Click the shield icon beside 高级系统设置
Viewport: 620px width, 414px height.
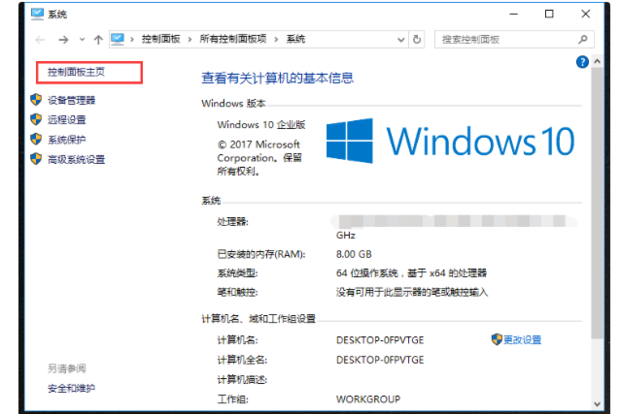(36, 159)
